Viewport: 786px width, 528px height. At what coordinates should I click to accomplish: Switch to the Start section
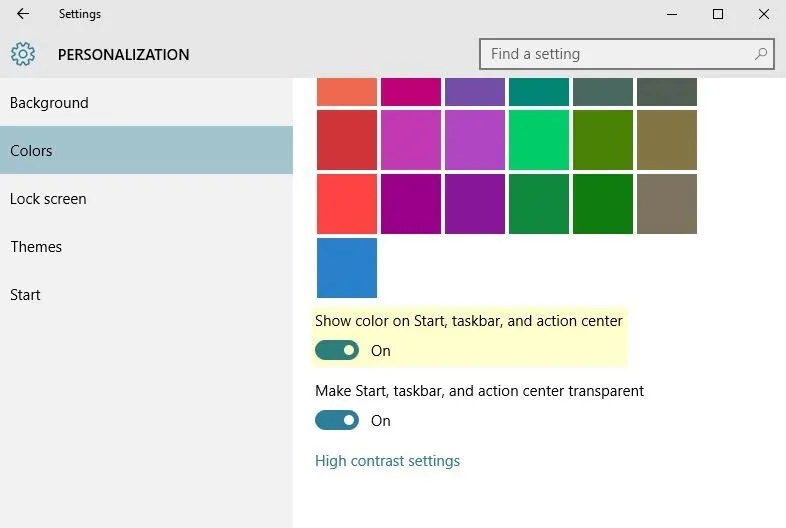pos(26,295)
